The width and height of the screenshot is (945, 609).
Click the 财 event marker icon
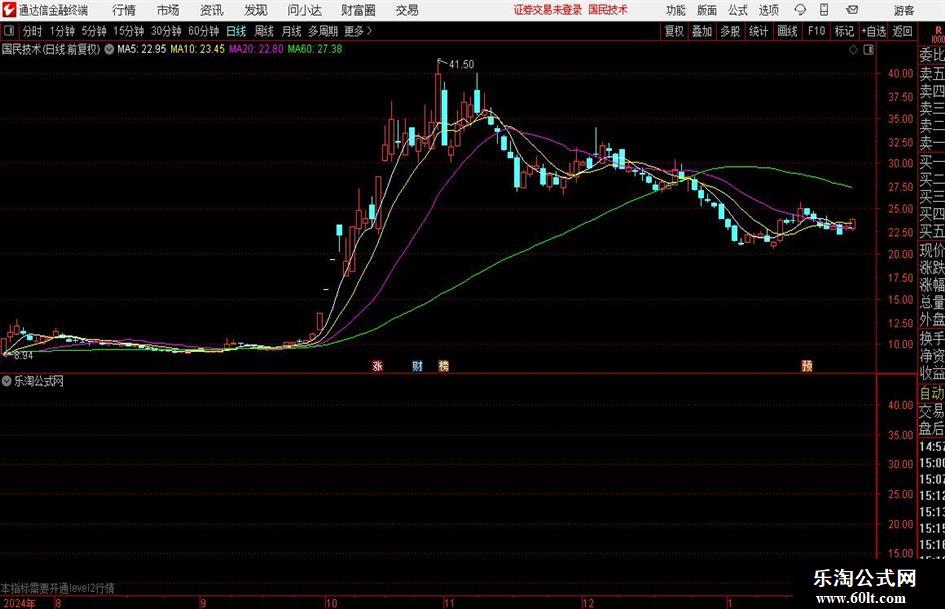coord(417,365)
